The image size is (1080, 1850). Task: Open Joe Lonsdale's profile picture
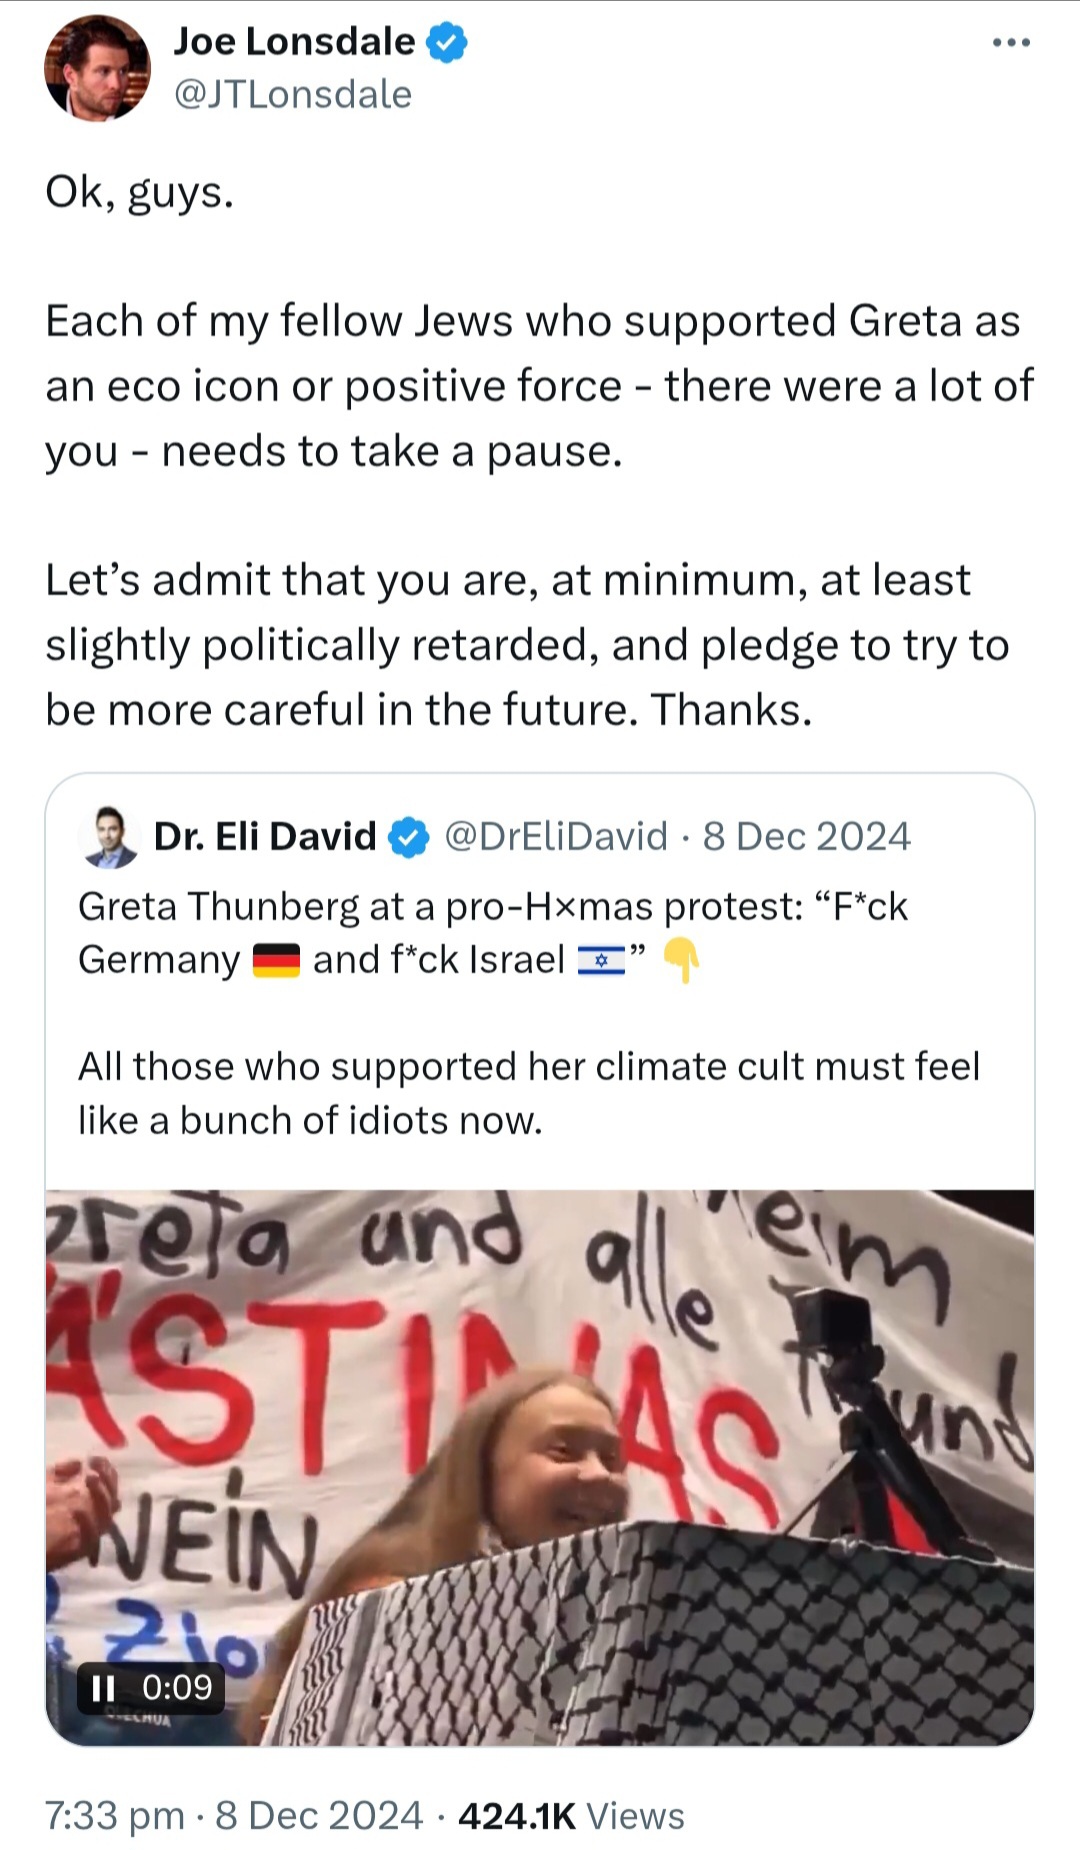click(97, 68)
